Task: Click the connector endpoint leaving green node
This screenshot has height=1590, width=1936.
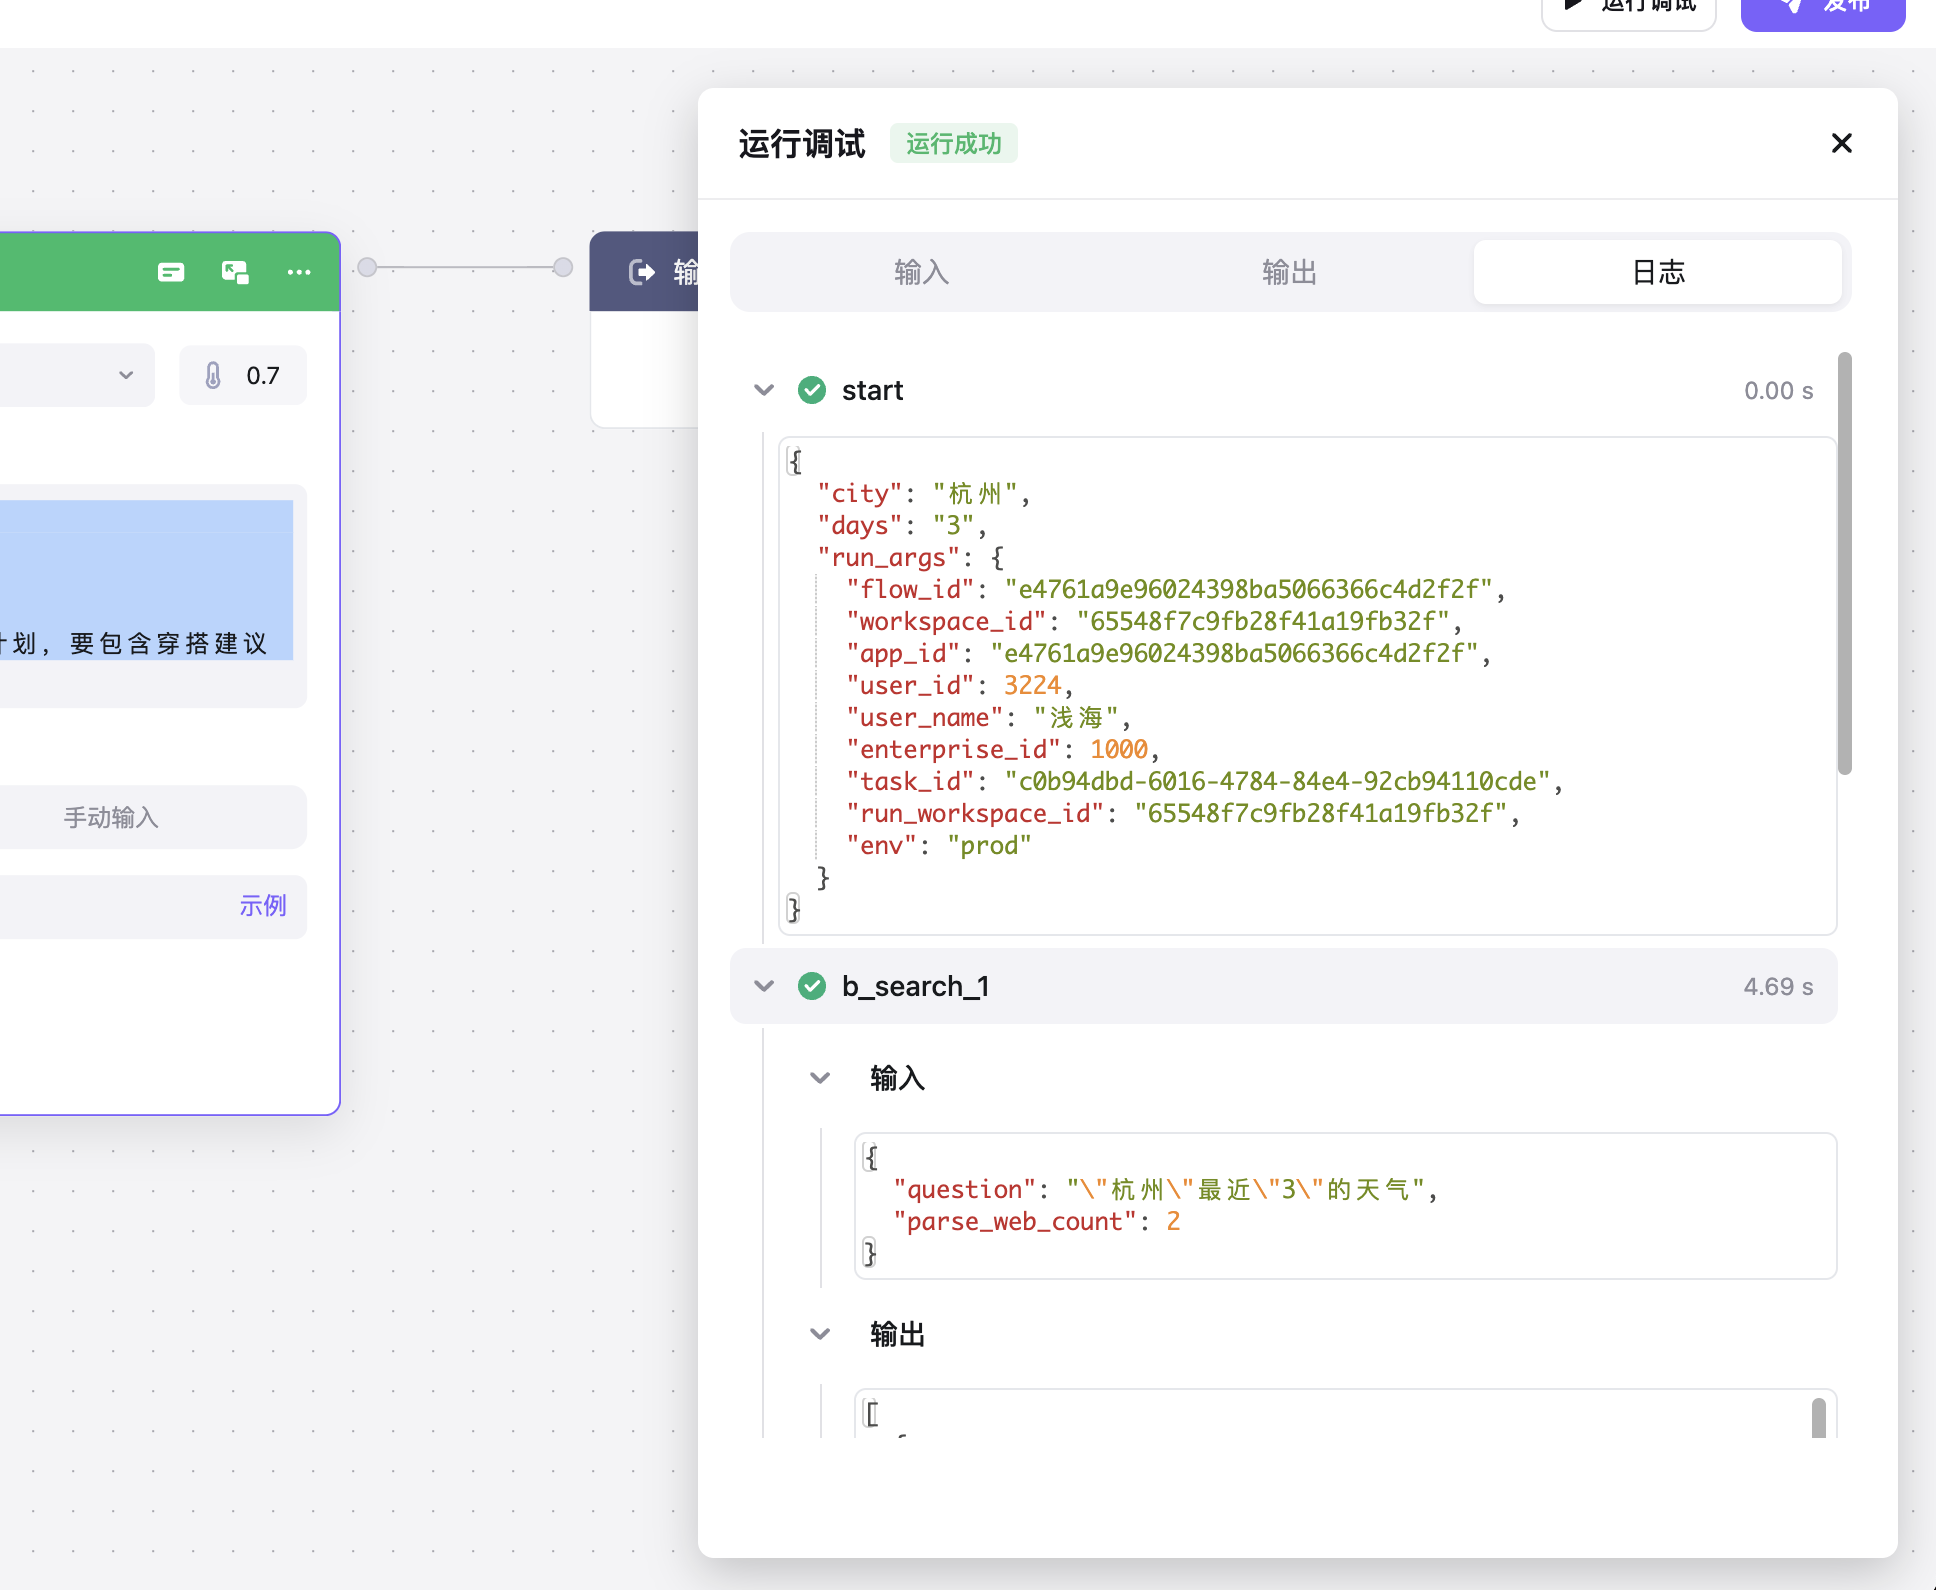Action: point(367,267)
